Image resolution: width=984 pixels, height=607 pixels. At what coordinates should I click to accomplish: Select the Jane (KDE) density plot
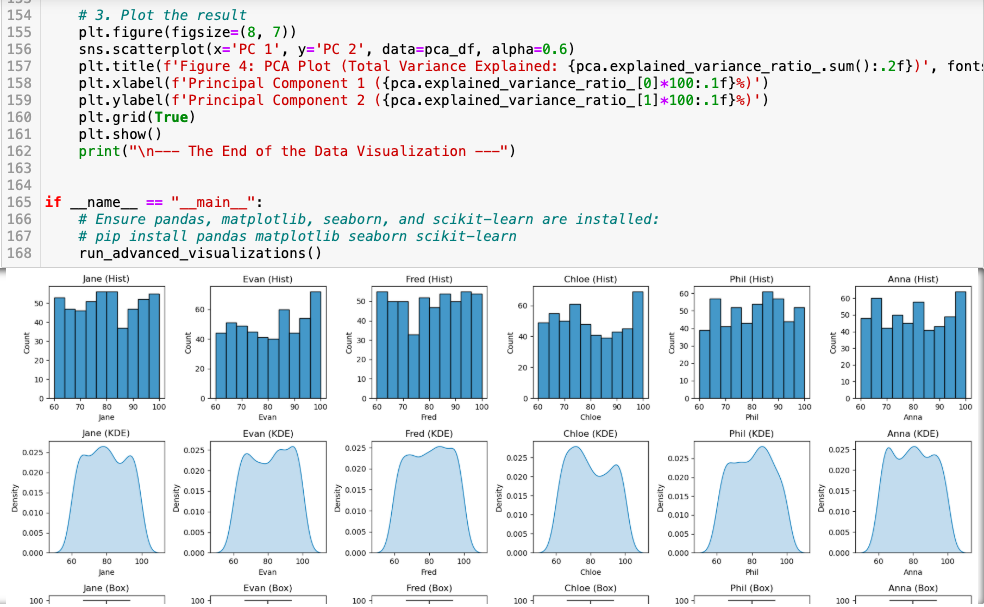pos(106,495)
